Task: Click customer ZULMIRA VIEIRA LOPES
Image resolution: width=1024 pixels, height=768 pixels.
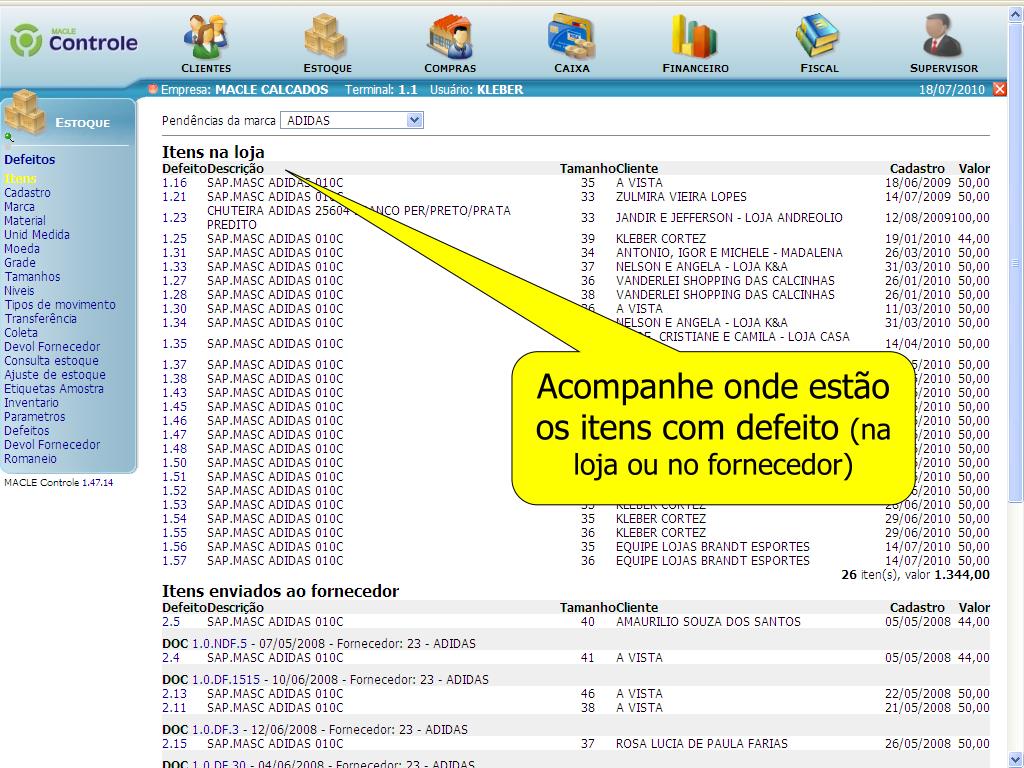Action: tap(681, 197)
